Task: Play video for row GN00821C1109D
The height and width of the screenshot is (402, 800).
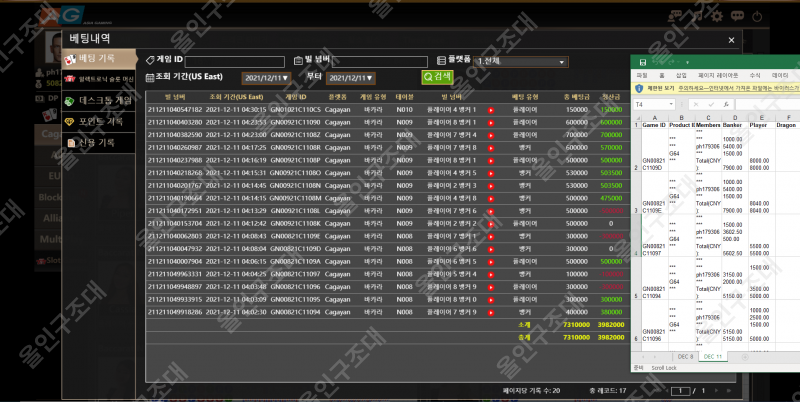Action: tap(491, 249)
